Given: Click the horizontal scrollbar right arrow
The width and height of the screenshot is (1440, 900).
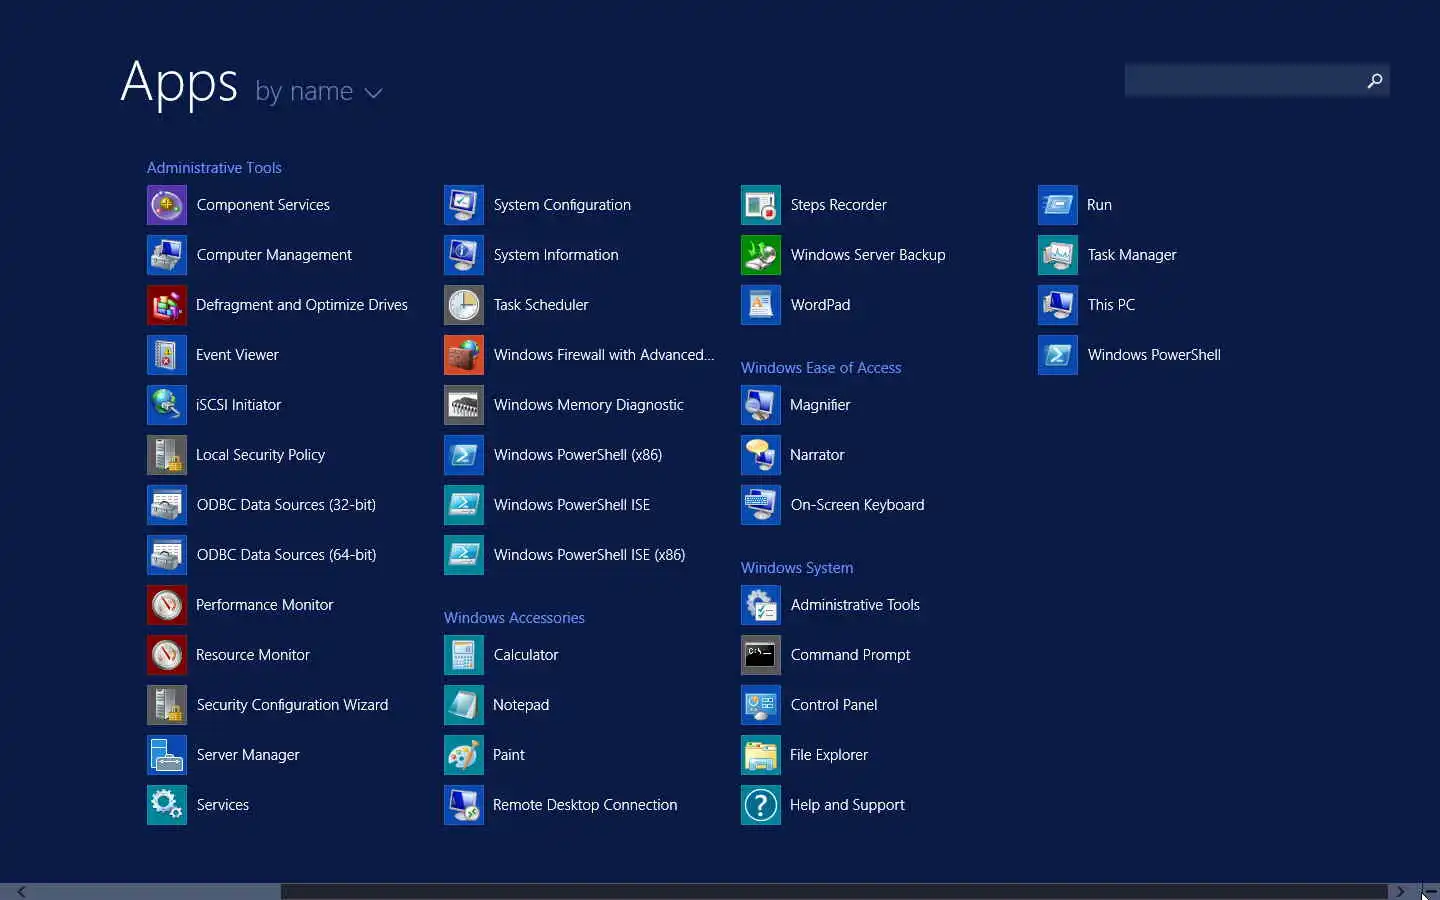Looking at the screenshot, I should tap(1400, 891).
